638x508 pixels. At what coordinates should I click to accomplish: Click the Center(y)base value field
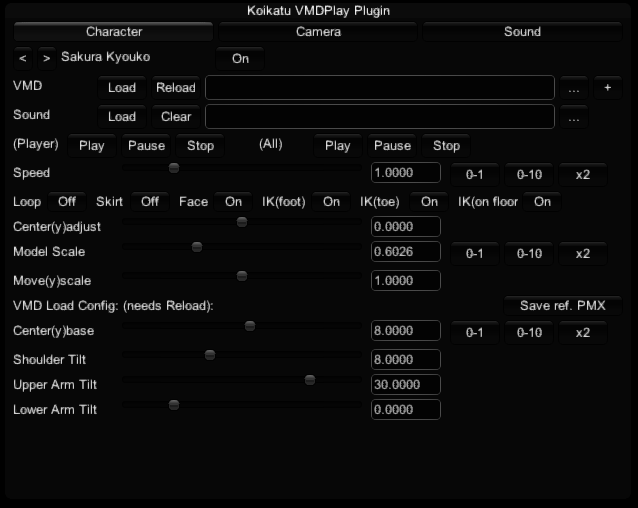coord(406,330)
